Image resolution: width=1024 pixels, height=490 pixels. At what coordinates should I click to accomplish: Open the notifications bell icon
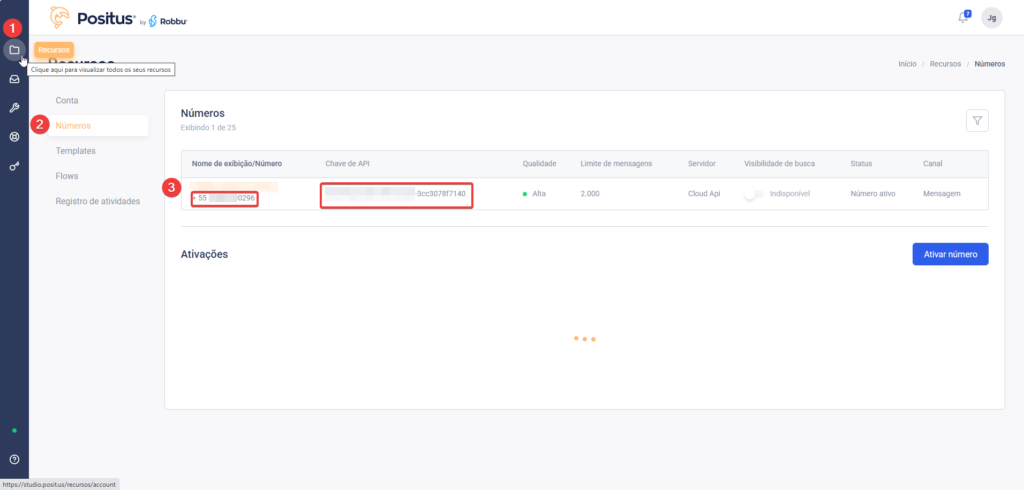963,17
